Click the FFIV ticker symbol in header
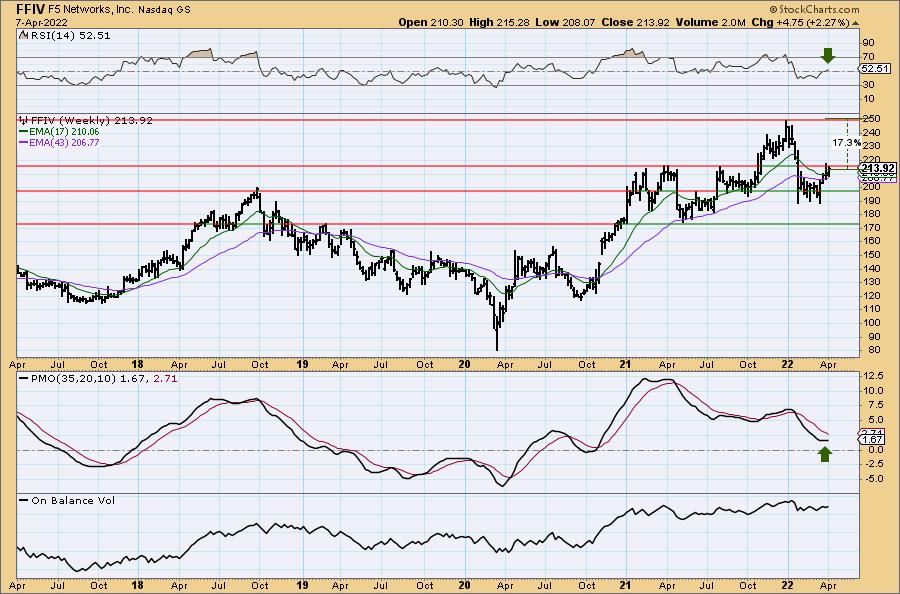The width and height of the screenshot is (900, 594). (31, 9)
